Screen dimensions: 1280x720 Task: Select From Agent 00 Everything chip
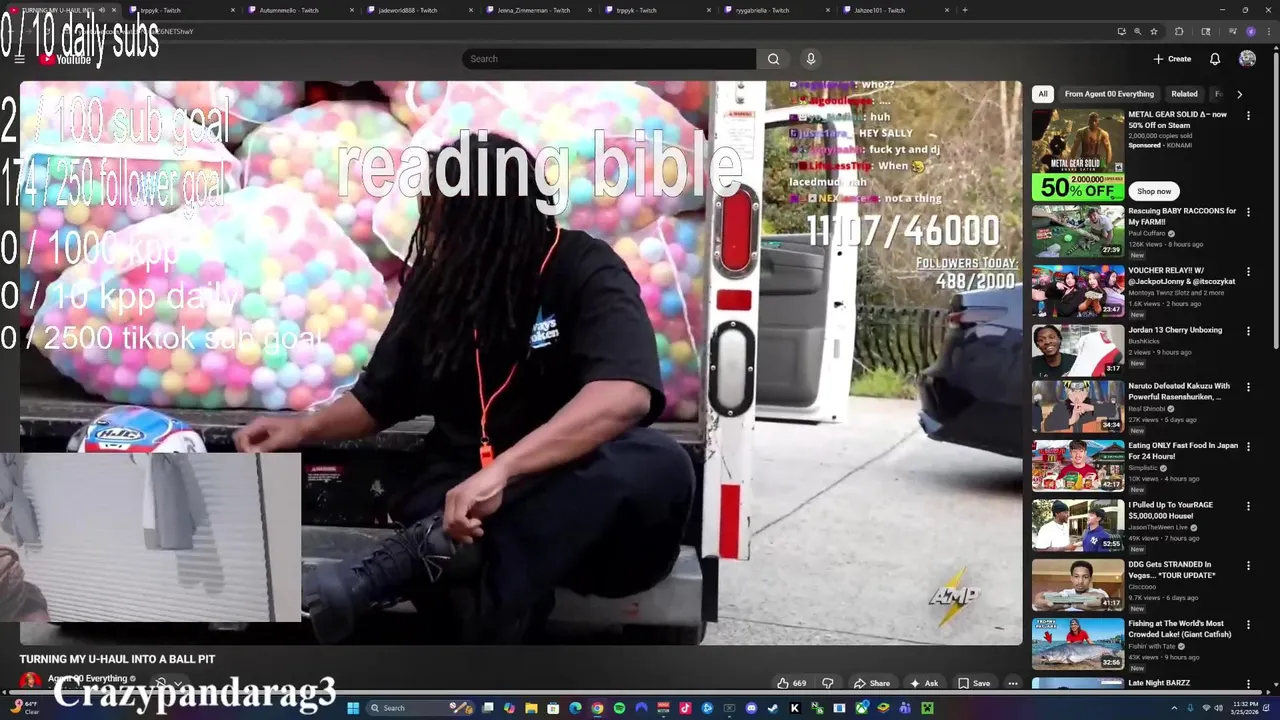coord(1109,94)
